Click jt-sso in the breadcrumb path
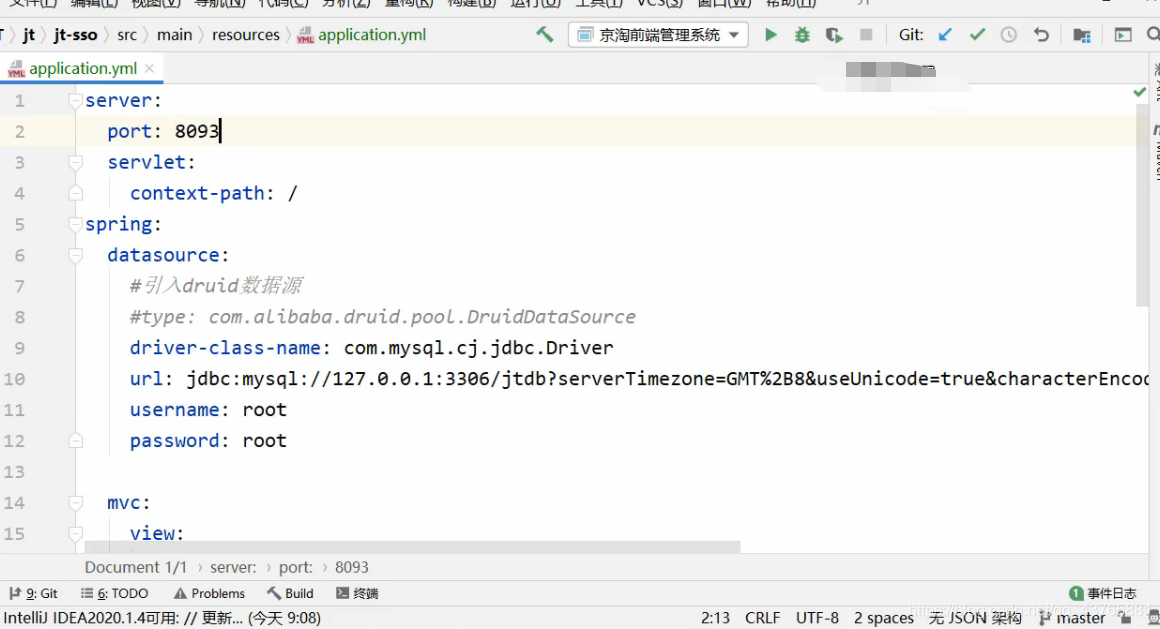This screenshot has width=1160, height=629. [75, 35]
